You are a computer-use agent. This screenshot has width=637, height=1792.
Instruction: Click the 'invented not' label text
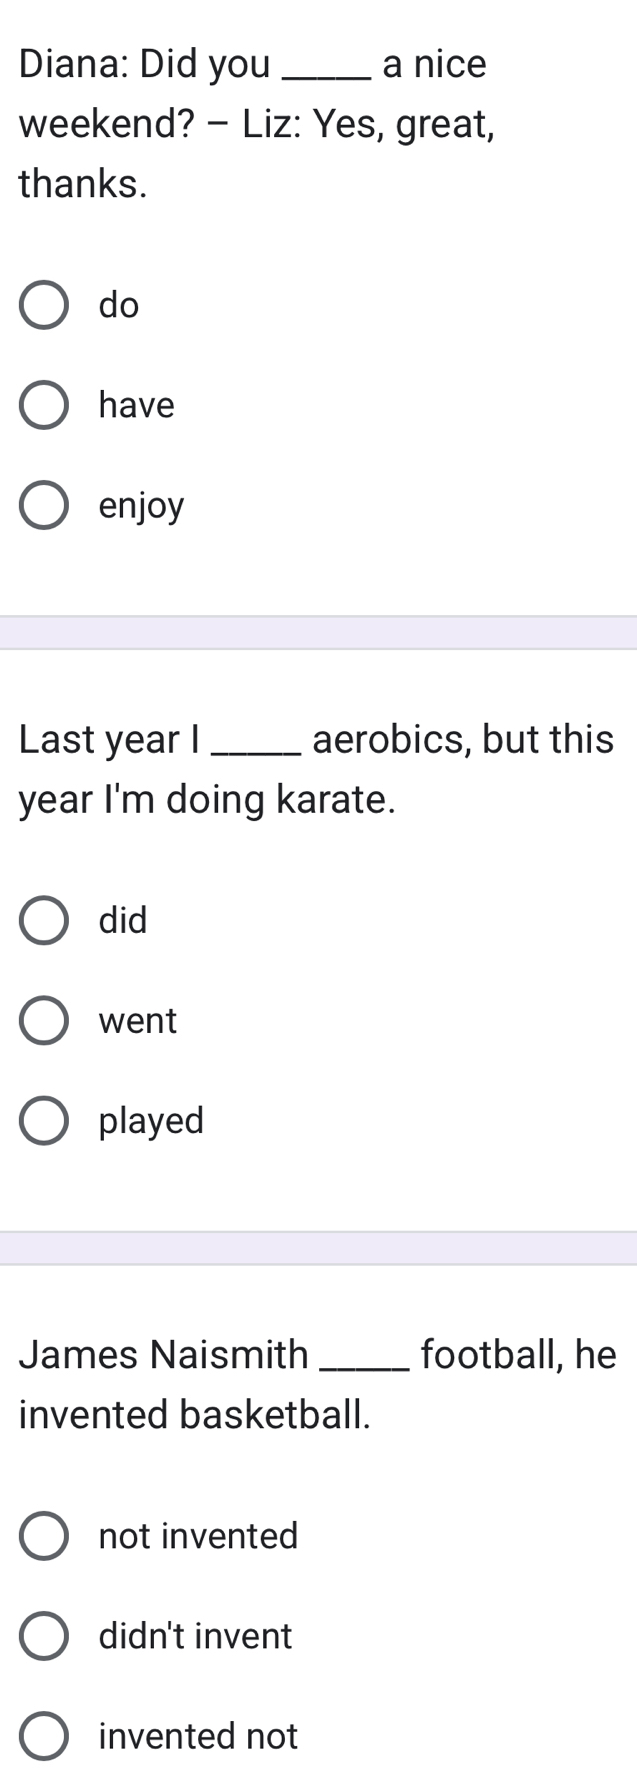point(199,1737)
